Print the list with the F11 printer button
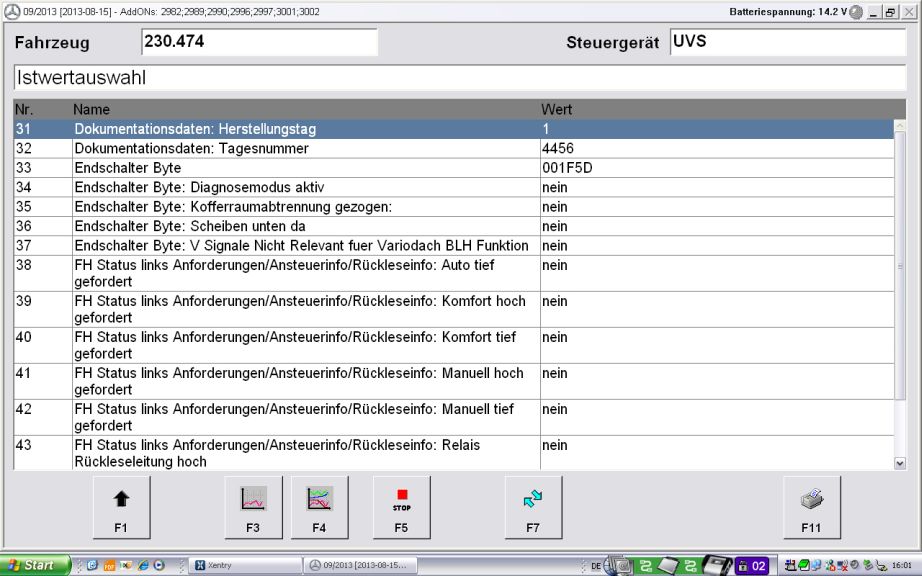922x576 pixels. (x=811, y=507)
